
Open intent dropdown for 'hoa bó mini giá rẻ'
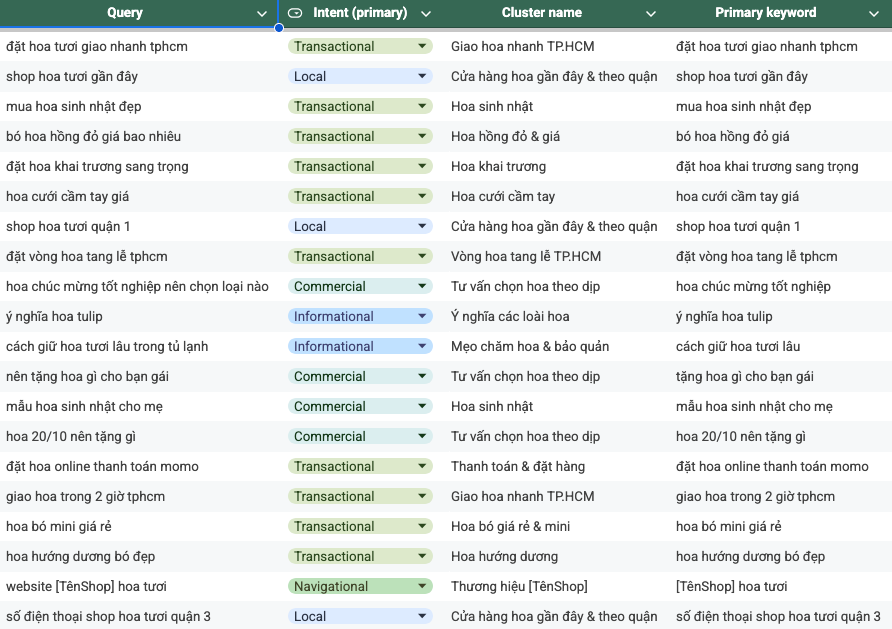coord(422,526)
